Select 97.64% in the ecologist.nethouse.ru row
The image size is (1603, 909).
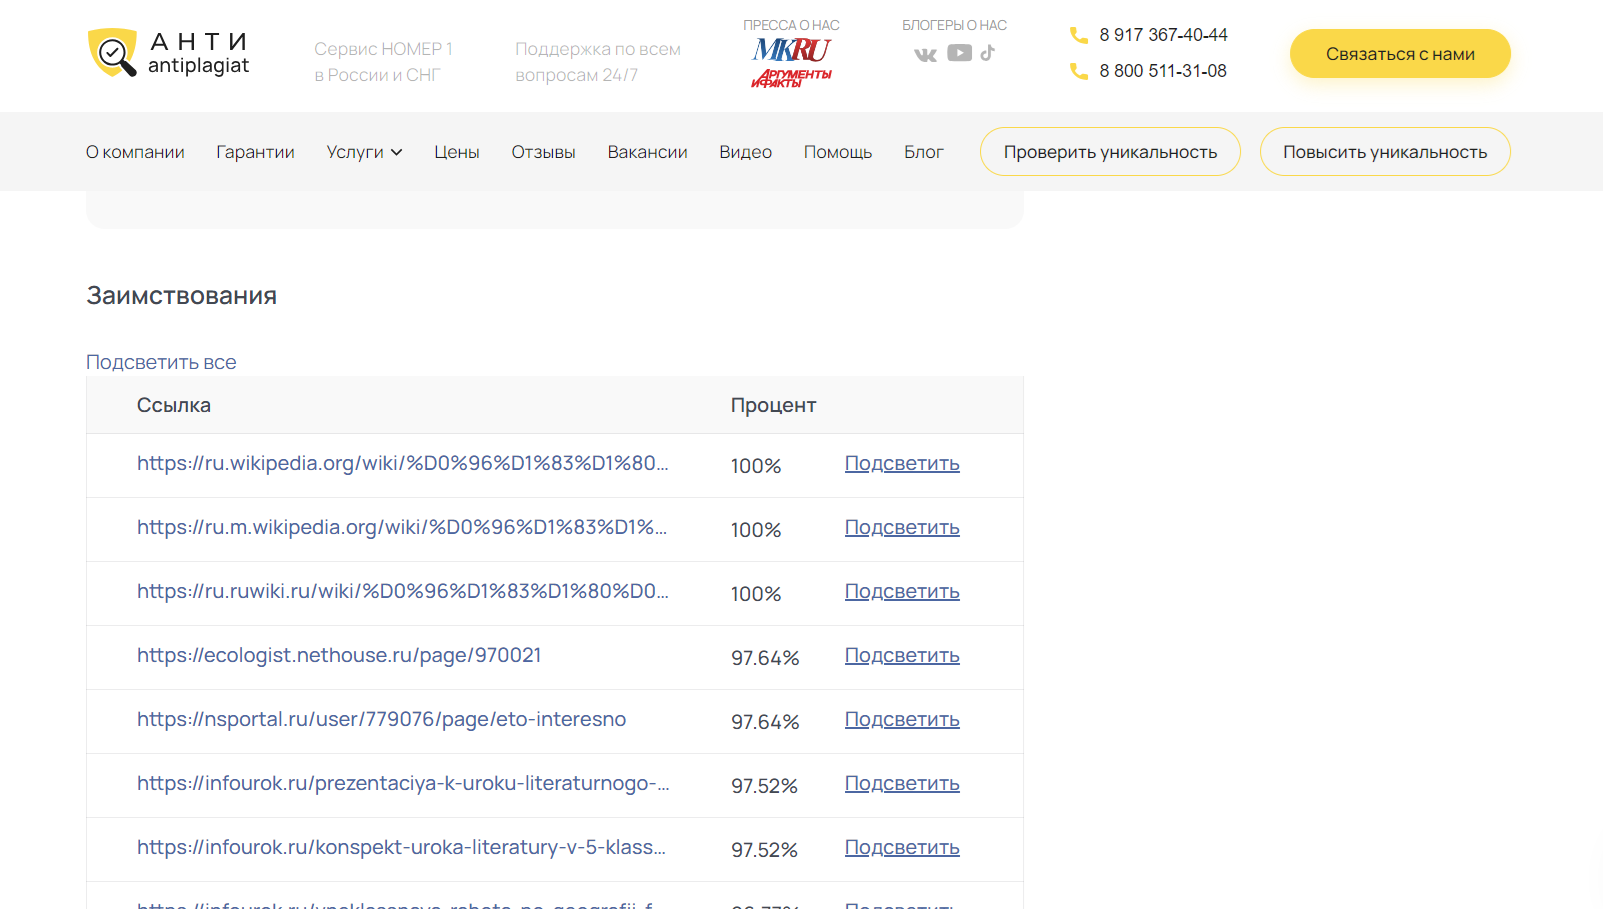click(x=765, y=658)
